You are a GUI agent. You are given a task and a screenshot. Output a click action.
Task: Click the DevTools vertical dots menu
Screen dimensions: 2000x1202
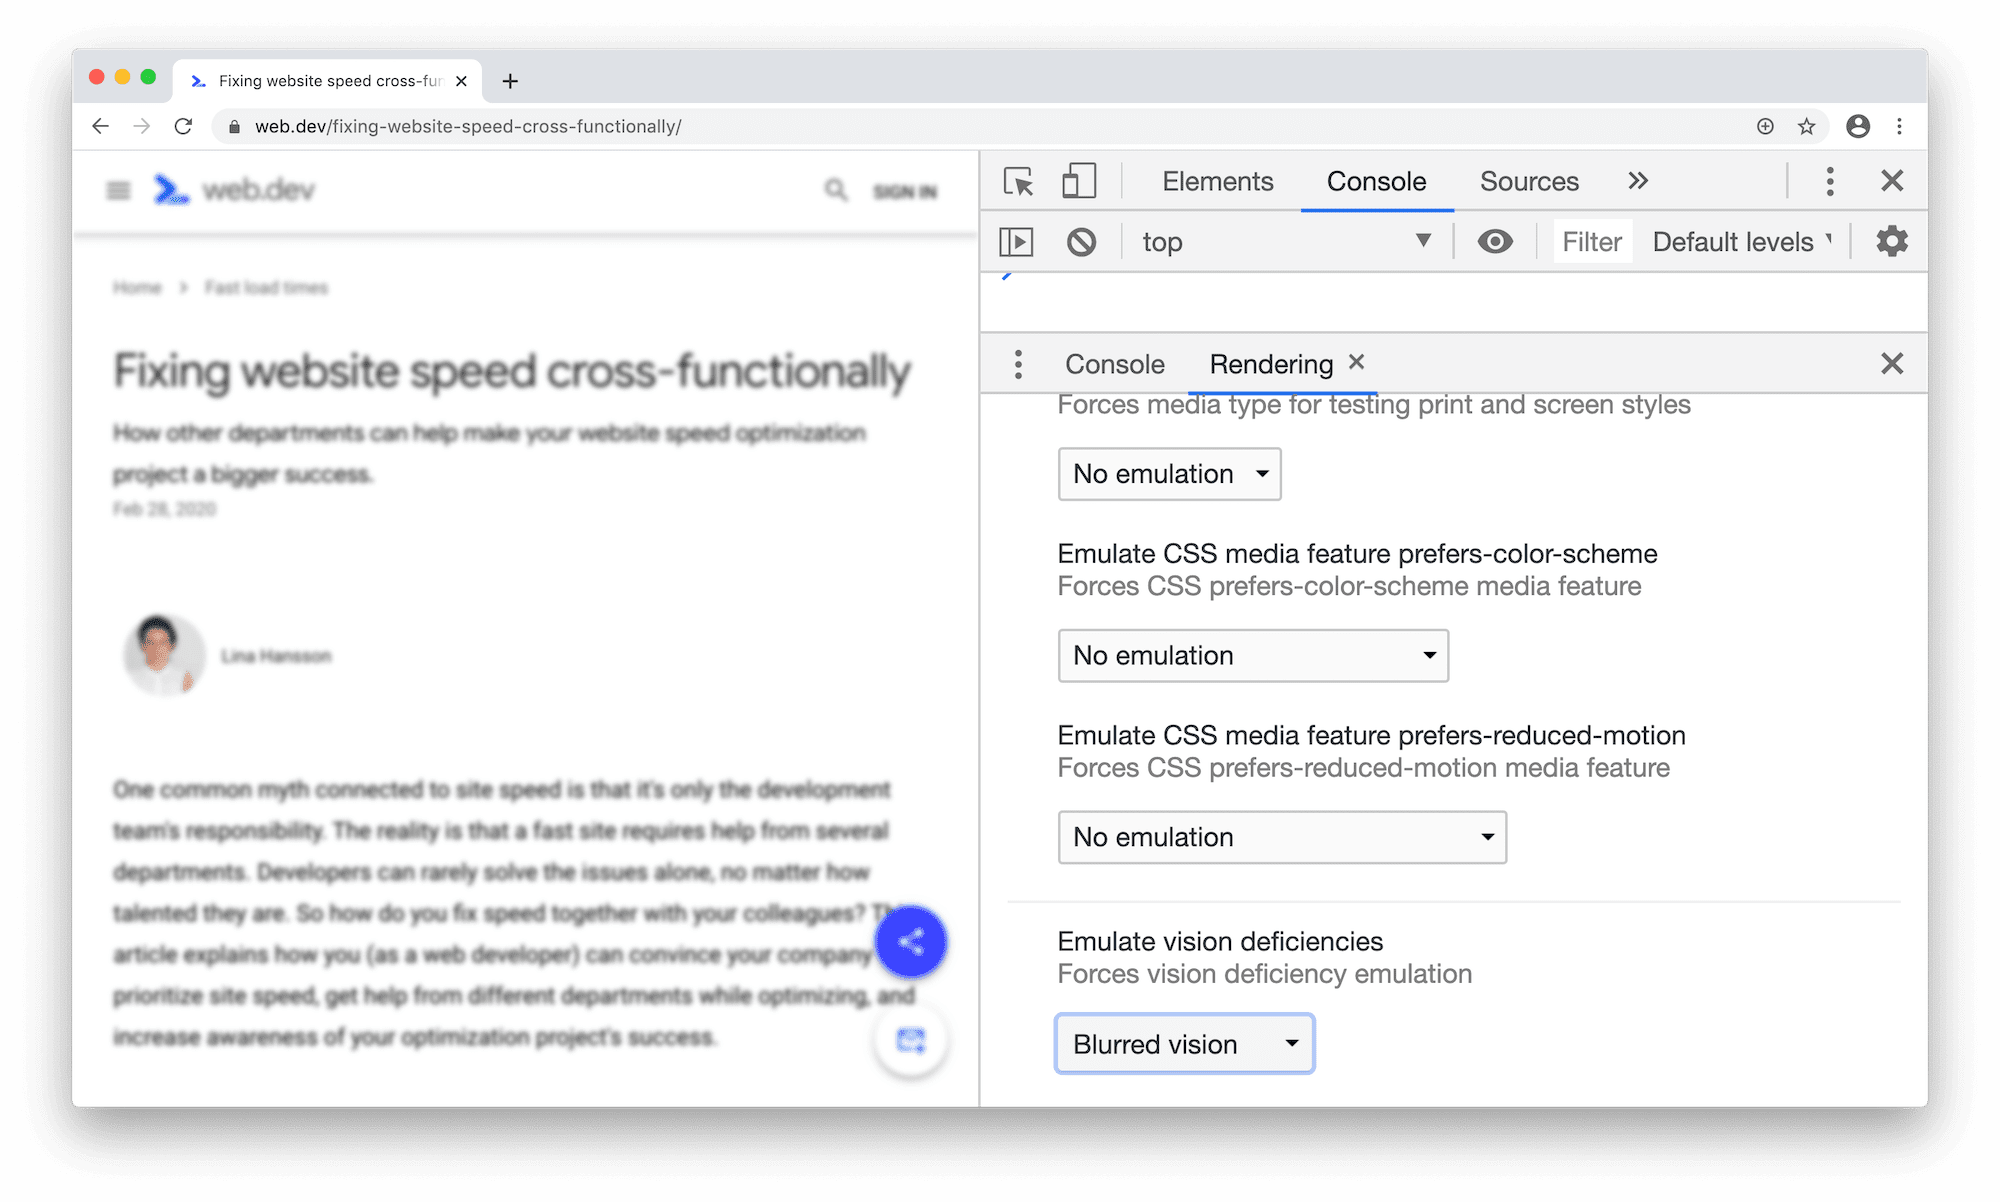click(1830, 180)
